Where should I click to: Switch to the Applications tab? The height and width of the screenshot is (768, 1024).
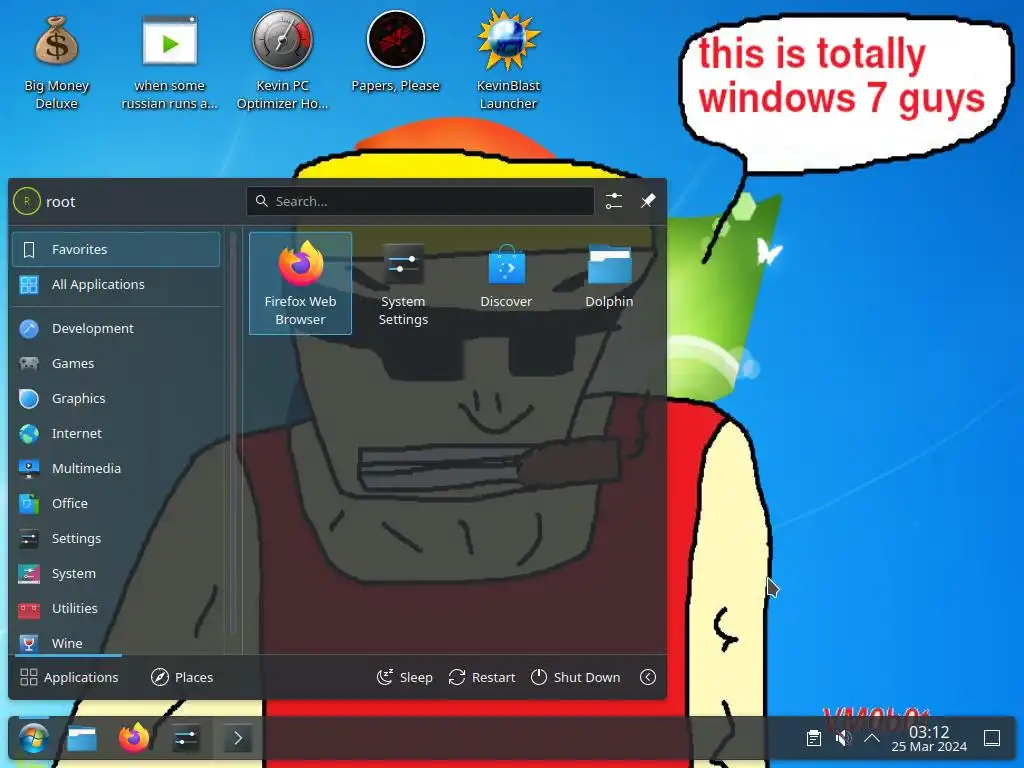[69, 677]
